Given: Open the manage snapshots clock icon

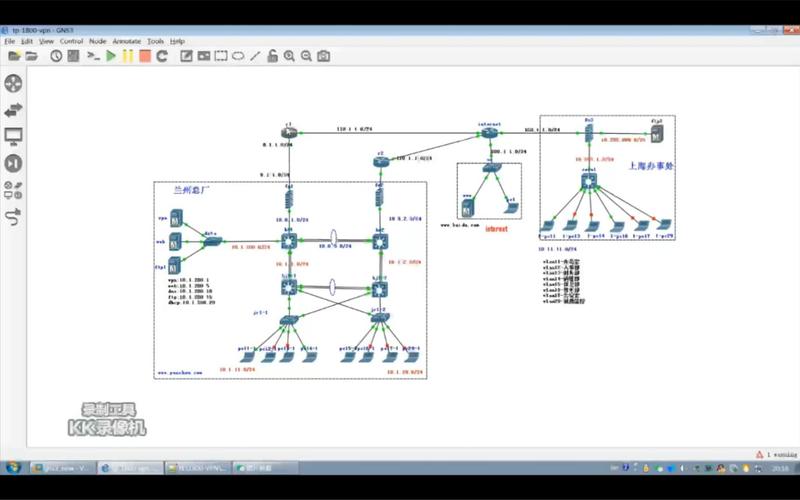Looking at the screenshot, I should (x=56, y=56).
